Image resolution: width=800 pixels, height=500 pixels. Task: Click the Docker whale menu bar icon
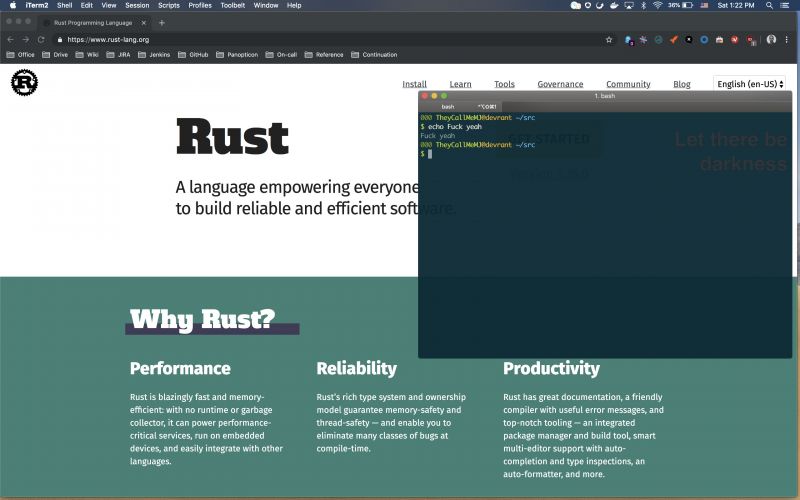[x=614, y=5]
